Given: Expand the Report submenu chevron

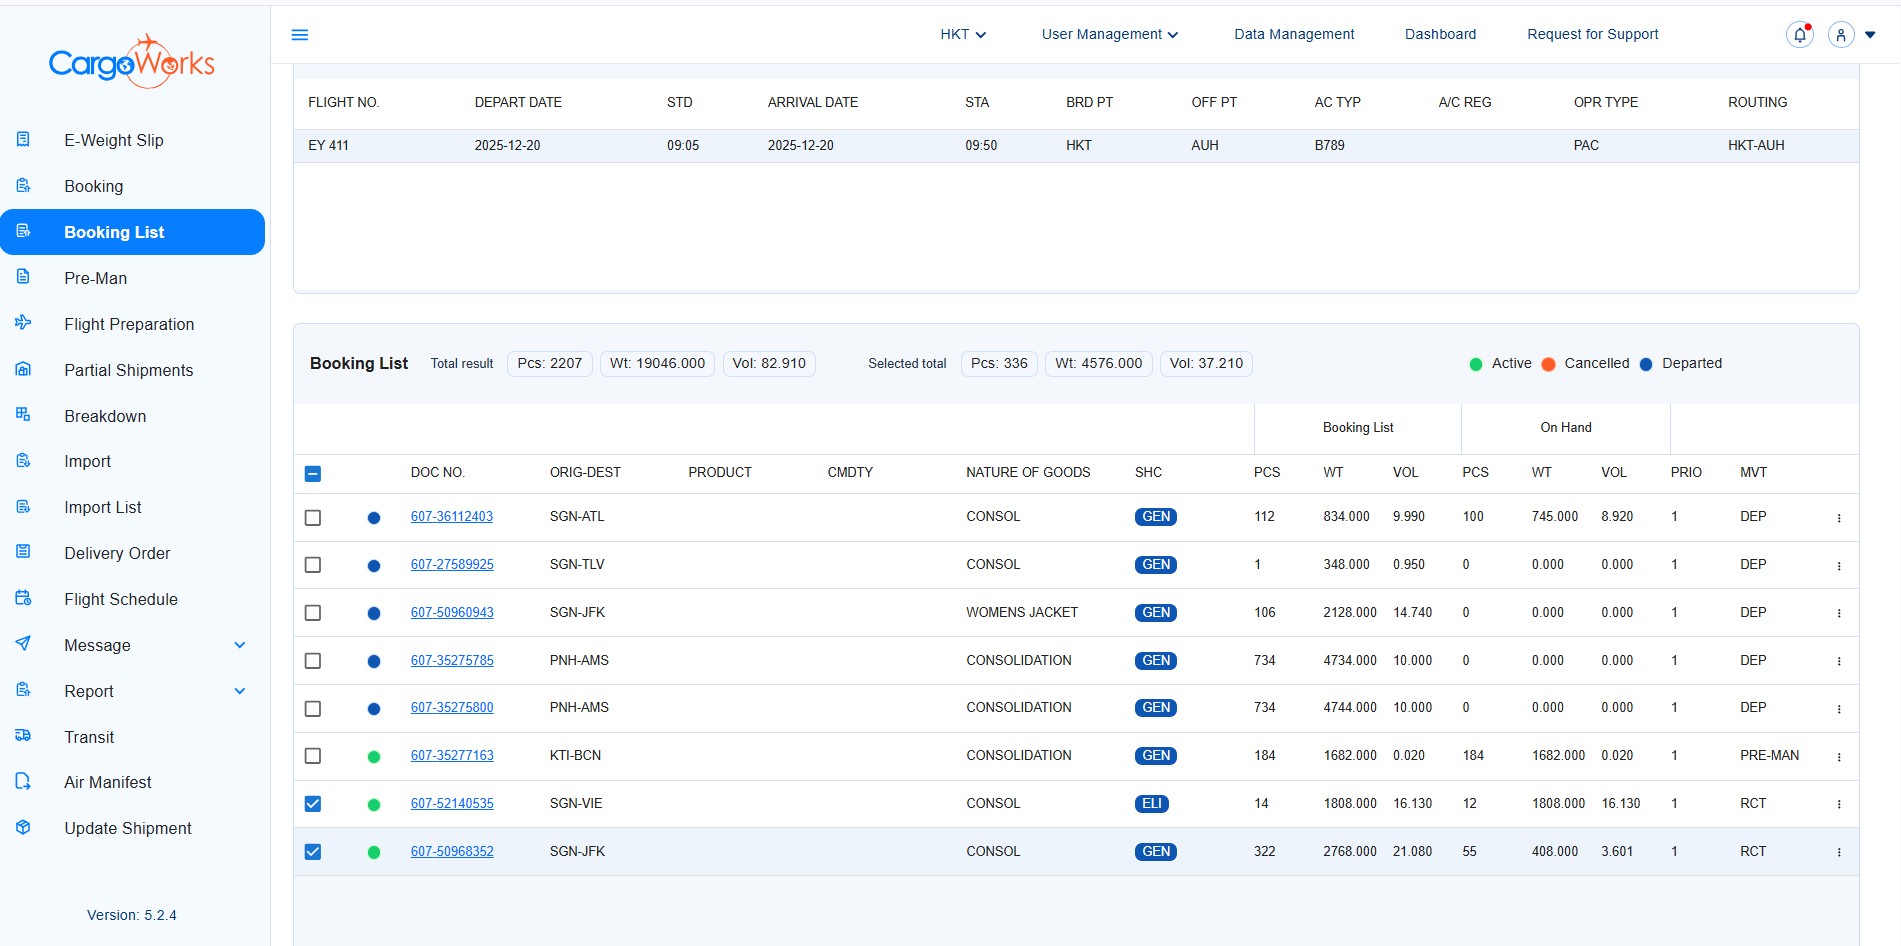Looking at the screenshot, I should [240, 691].
